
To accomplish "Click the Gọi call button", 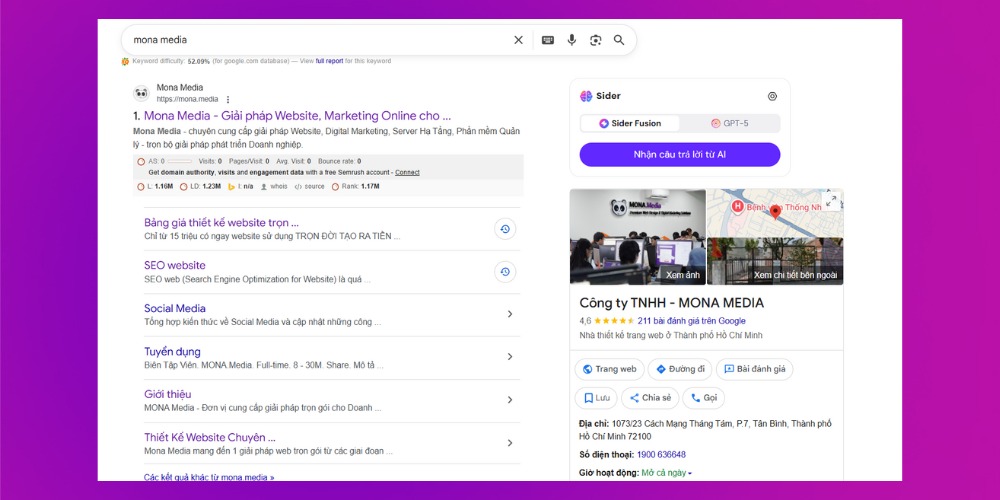I will 703,398.
